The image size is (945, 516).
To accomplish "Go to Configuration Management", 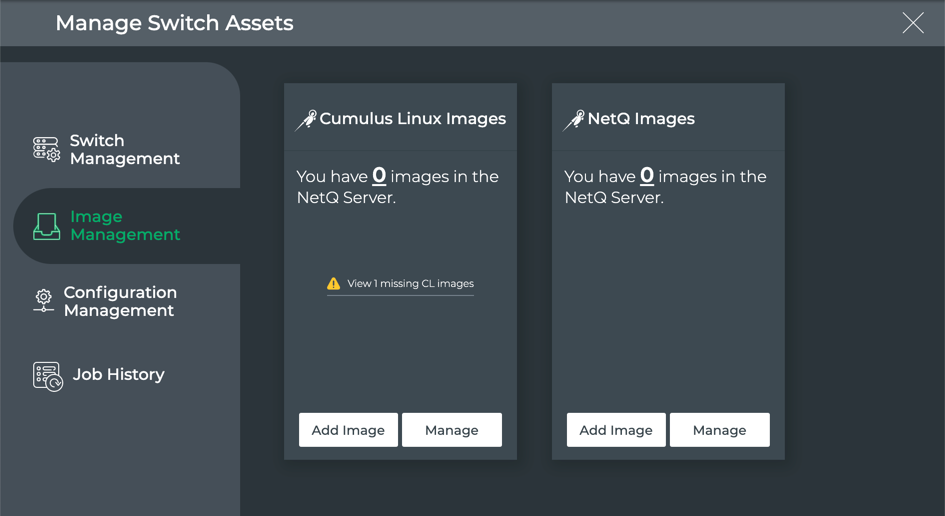I will pos(120,301).
